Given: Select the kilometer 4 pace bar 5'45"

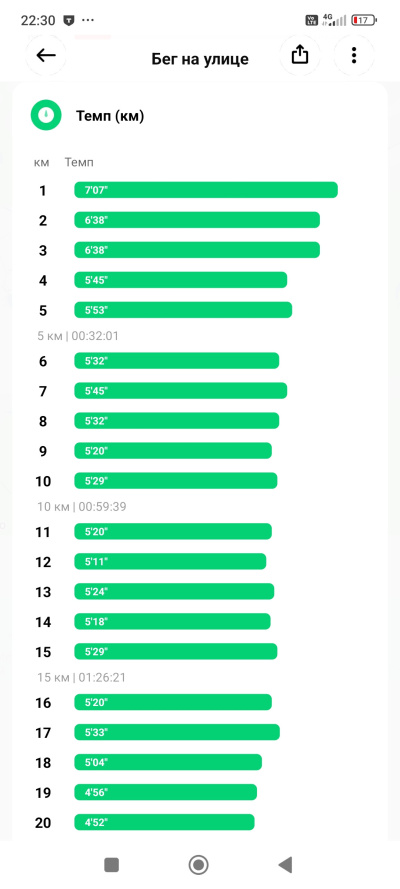Looking at the screenshot, I should pyautogui.click(x=181, y=280).
